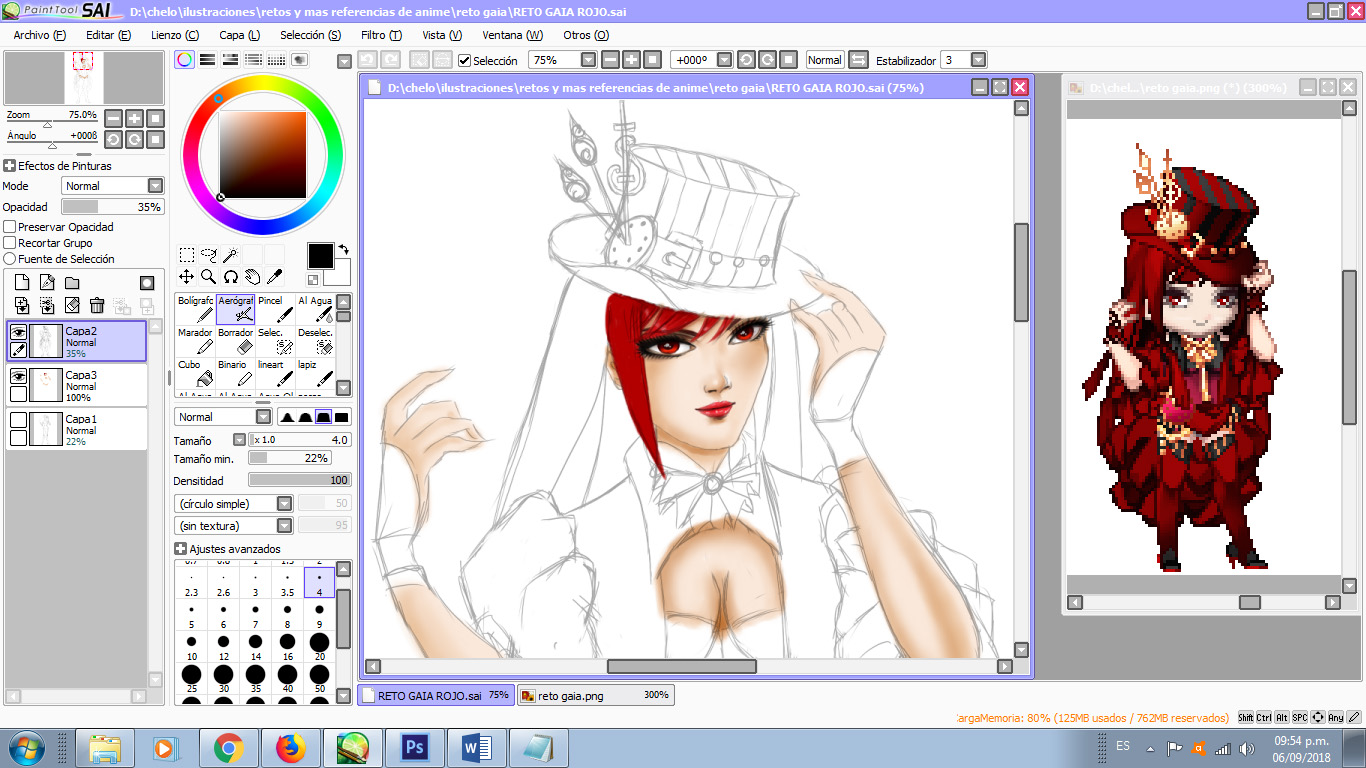
Task: Choose the Marador marker tool
Action: (196, 341)
